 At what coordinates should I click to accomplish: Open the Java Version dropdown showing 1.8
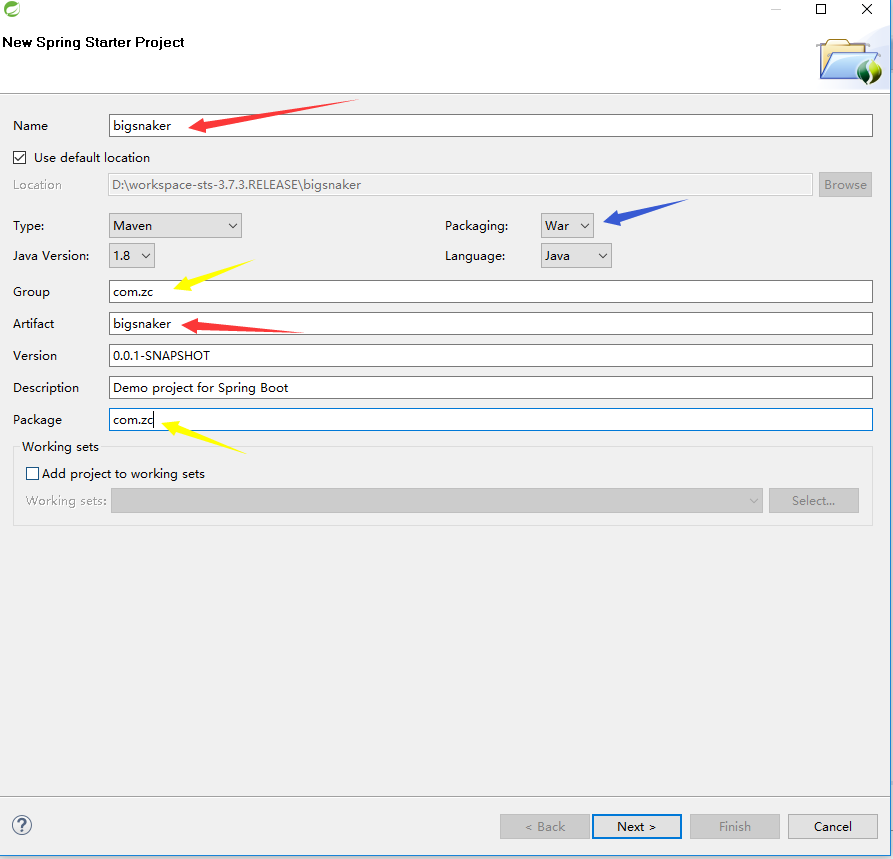coord(132,256)
